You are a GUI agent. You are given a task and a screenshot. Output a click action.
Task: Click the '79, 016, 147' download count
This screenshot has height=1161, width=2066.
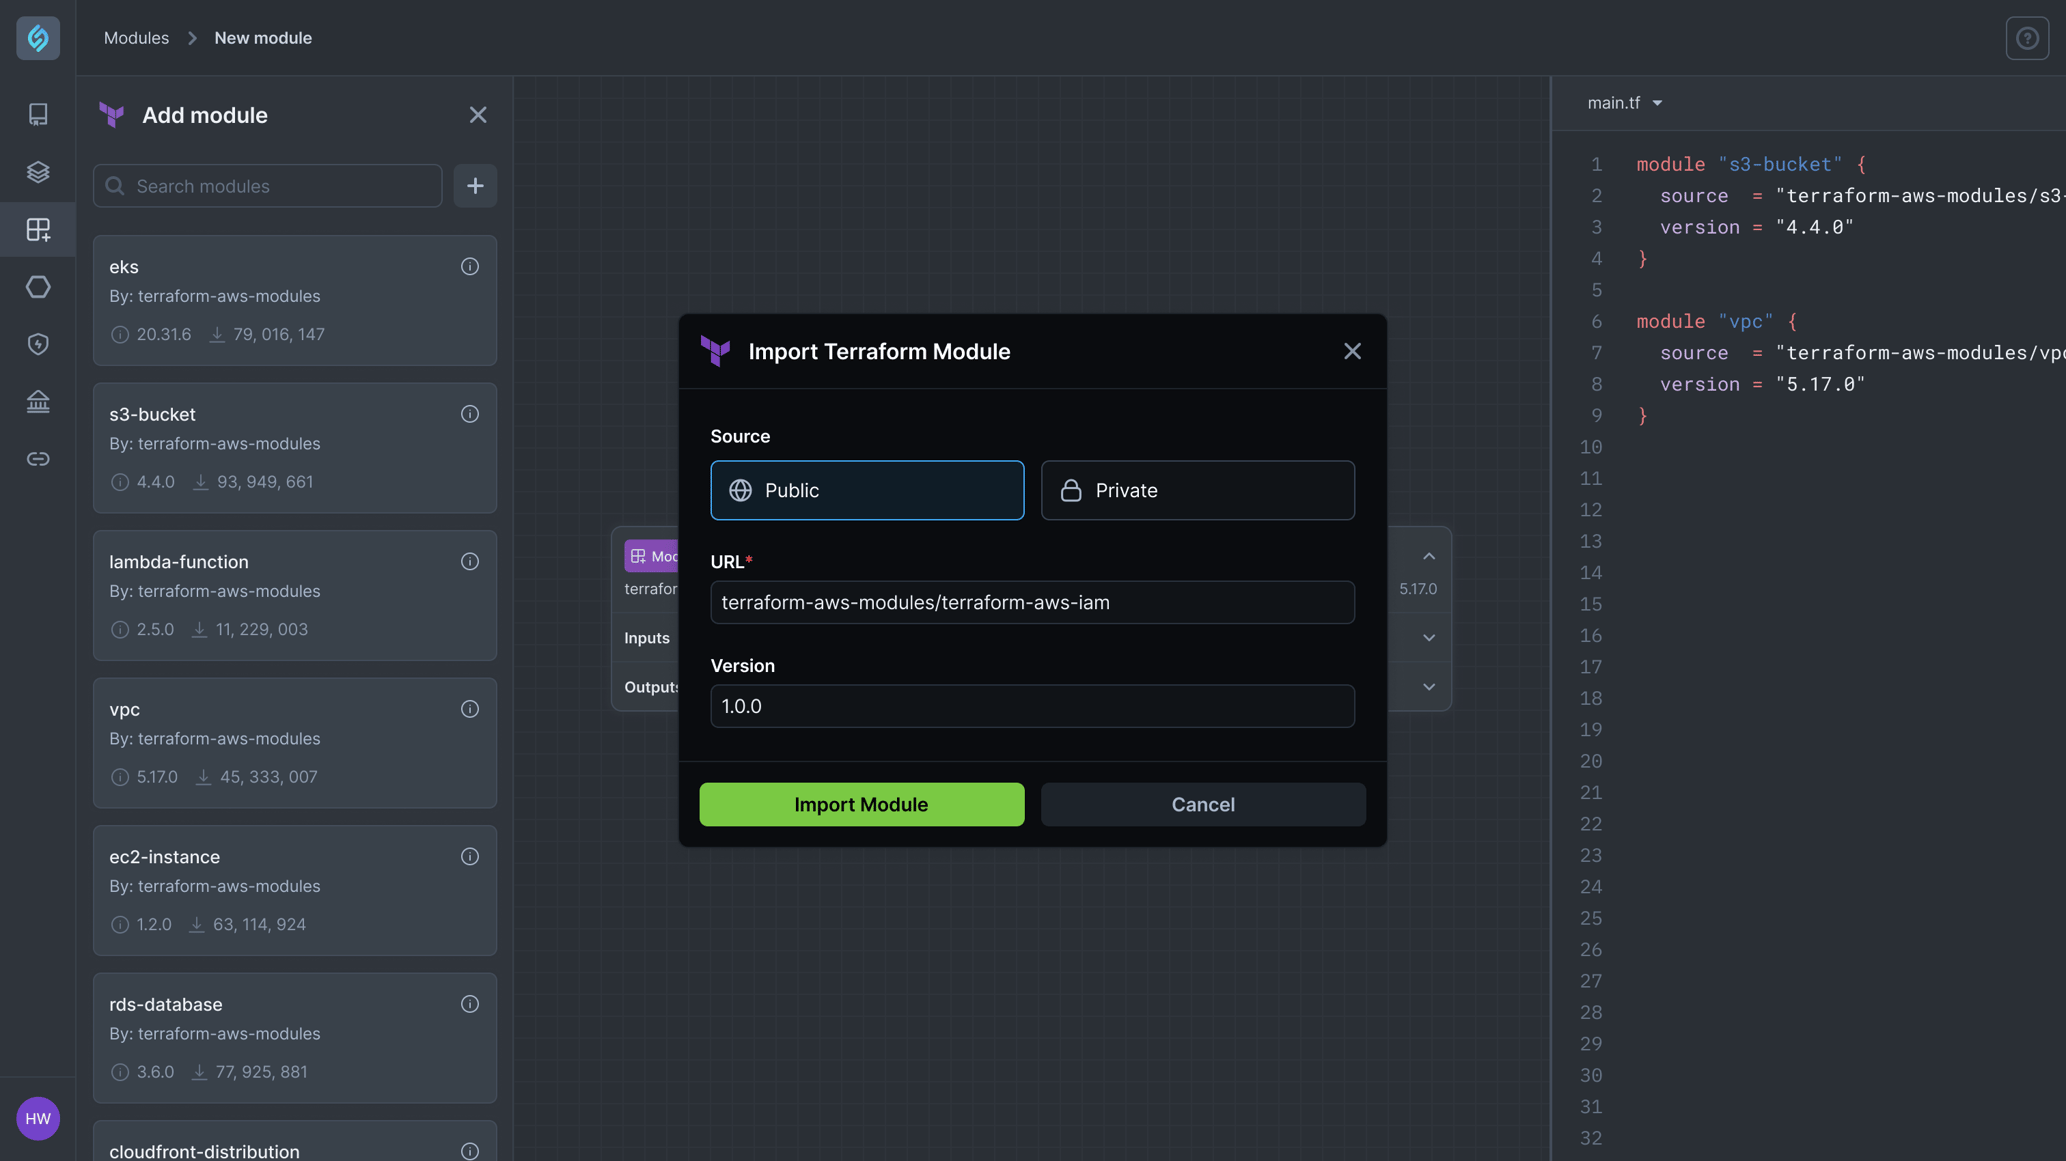(279, 334)
